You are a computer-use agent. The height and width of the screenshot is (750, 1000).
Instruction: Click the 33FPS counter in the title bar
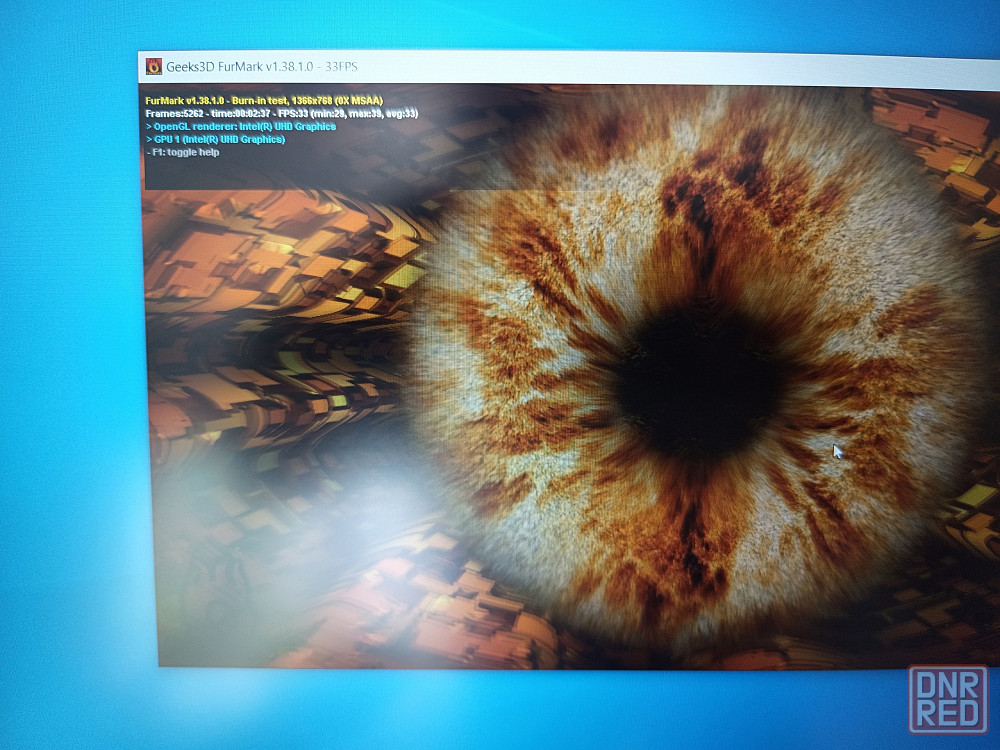coord(342,66)
